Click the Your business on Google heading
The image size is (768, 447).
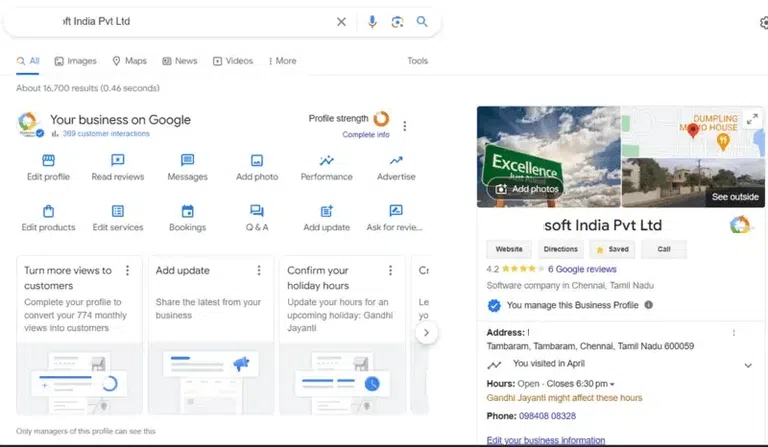[x=120, y=119]
